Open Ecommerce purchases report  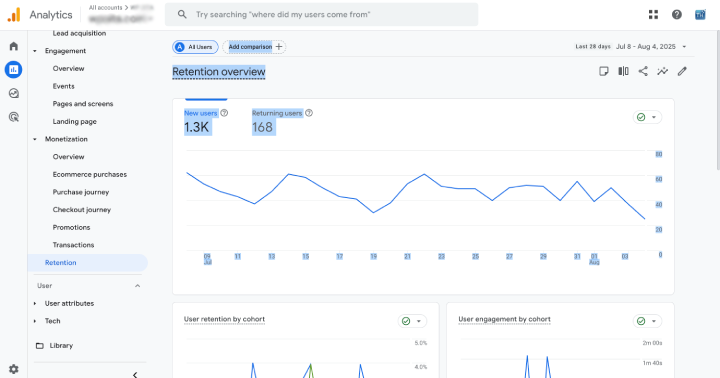90,175
